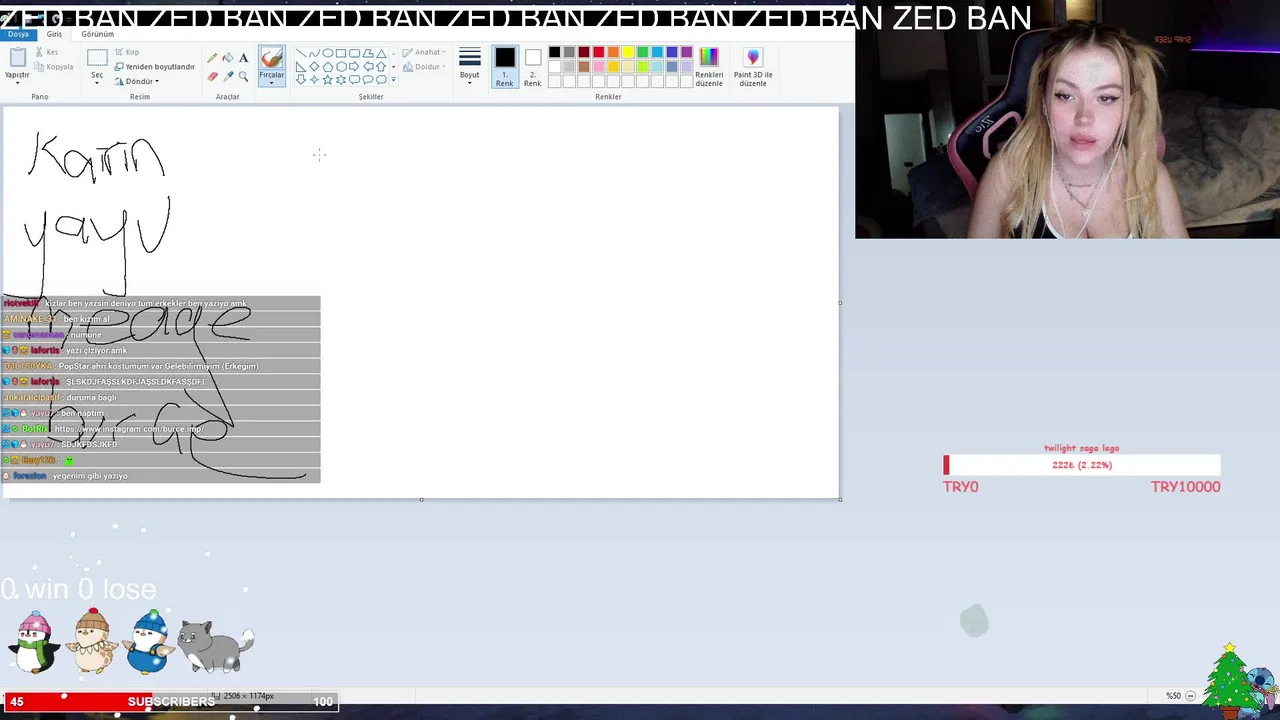Select the diamond shape
1280x720 pixels.
pos(314,66)
